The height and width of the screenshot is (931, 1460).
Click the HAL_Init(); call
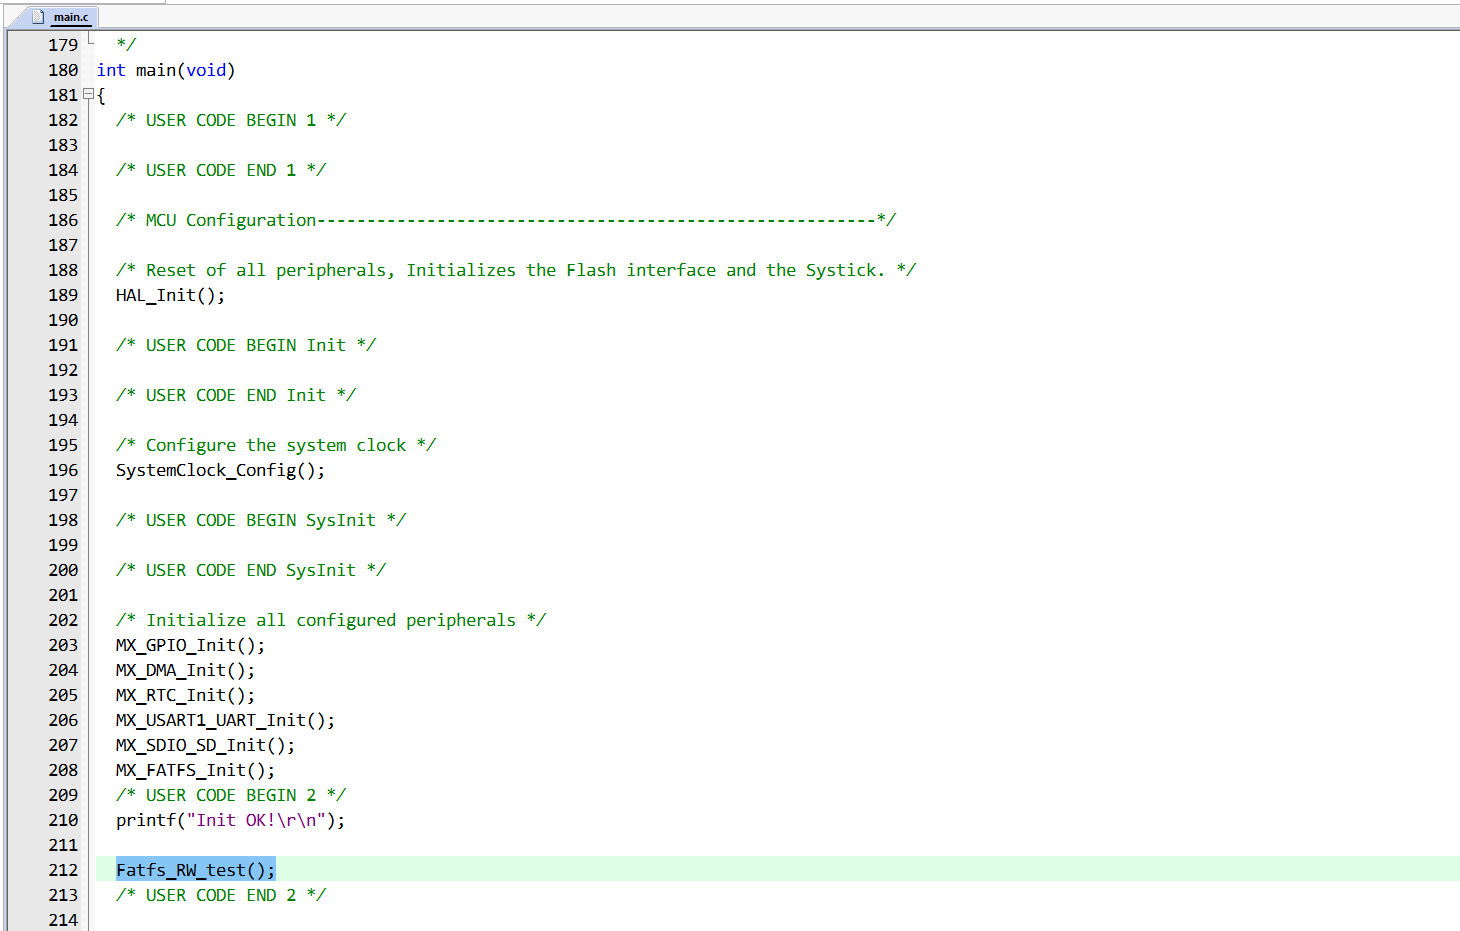pos(170,295)
